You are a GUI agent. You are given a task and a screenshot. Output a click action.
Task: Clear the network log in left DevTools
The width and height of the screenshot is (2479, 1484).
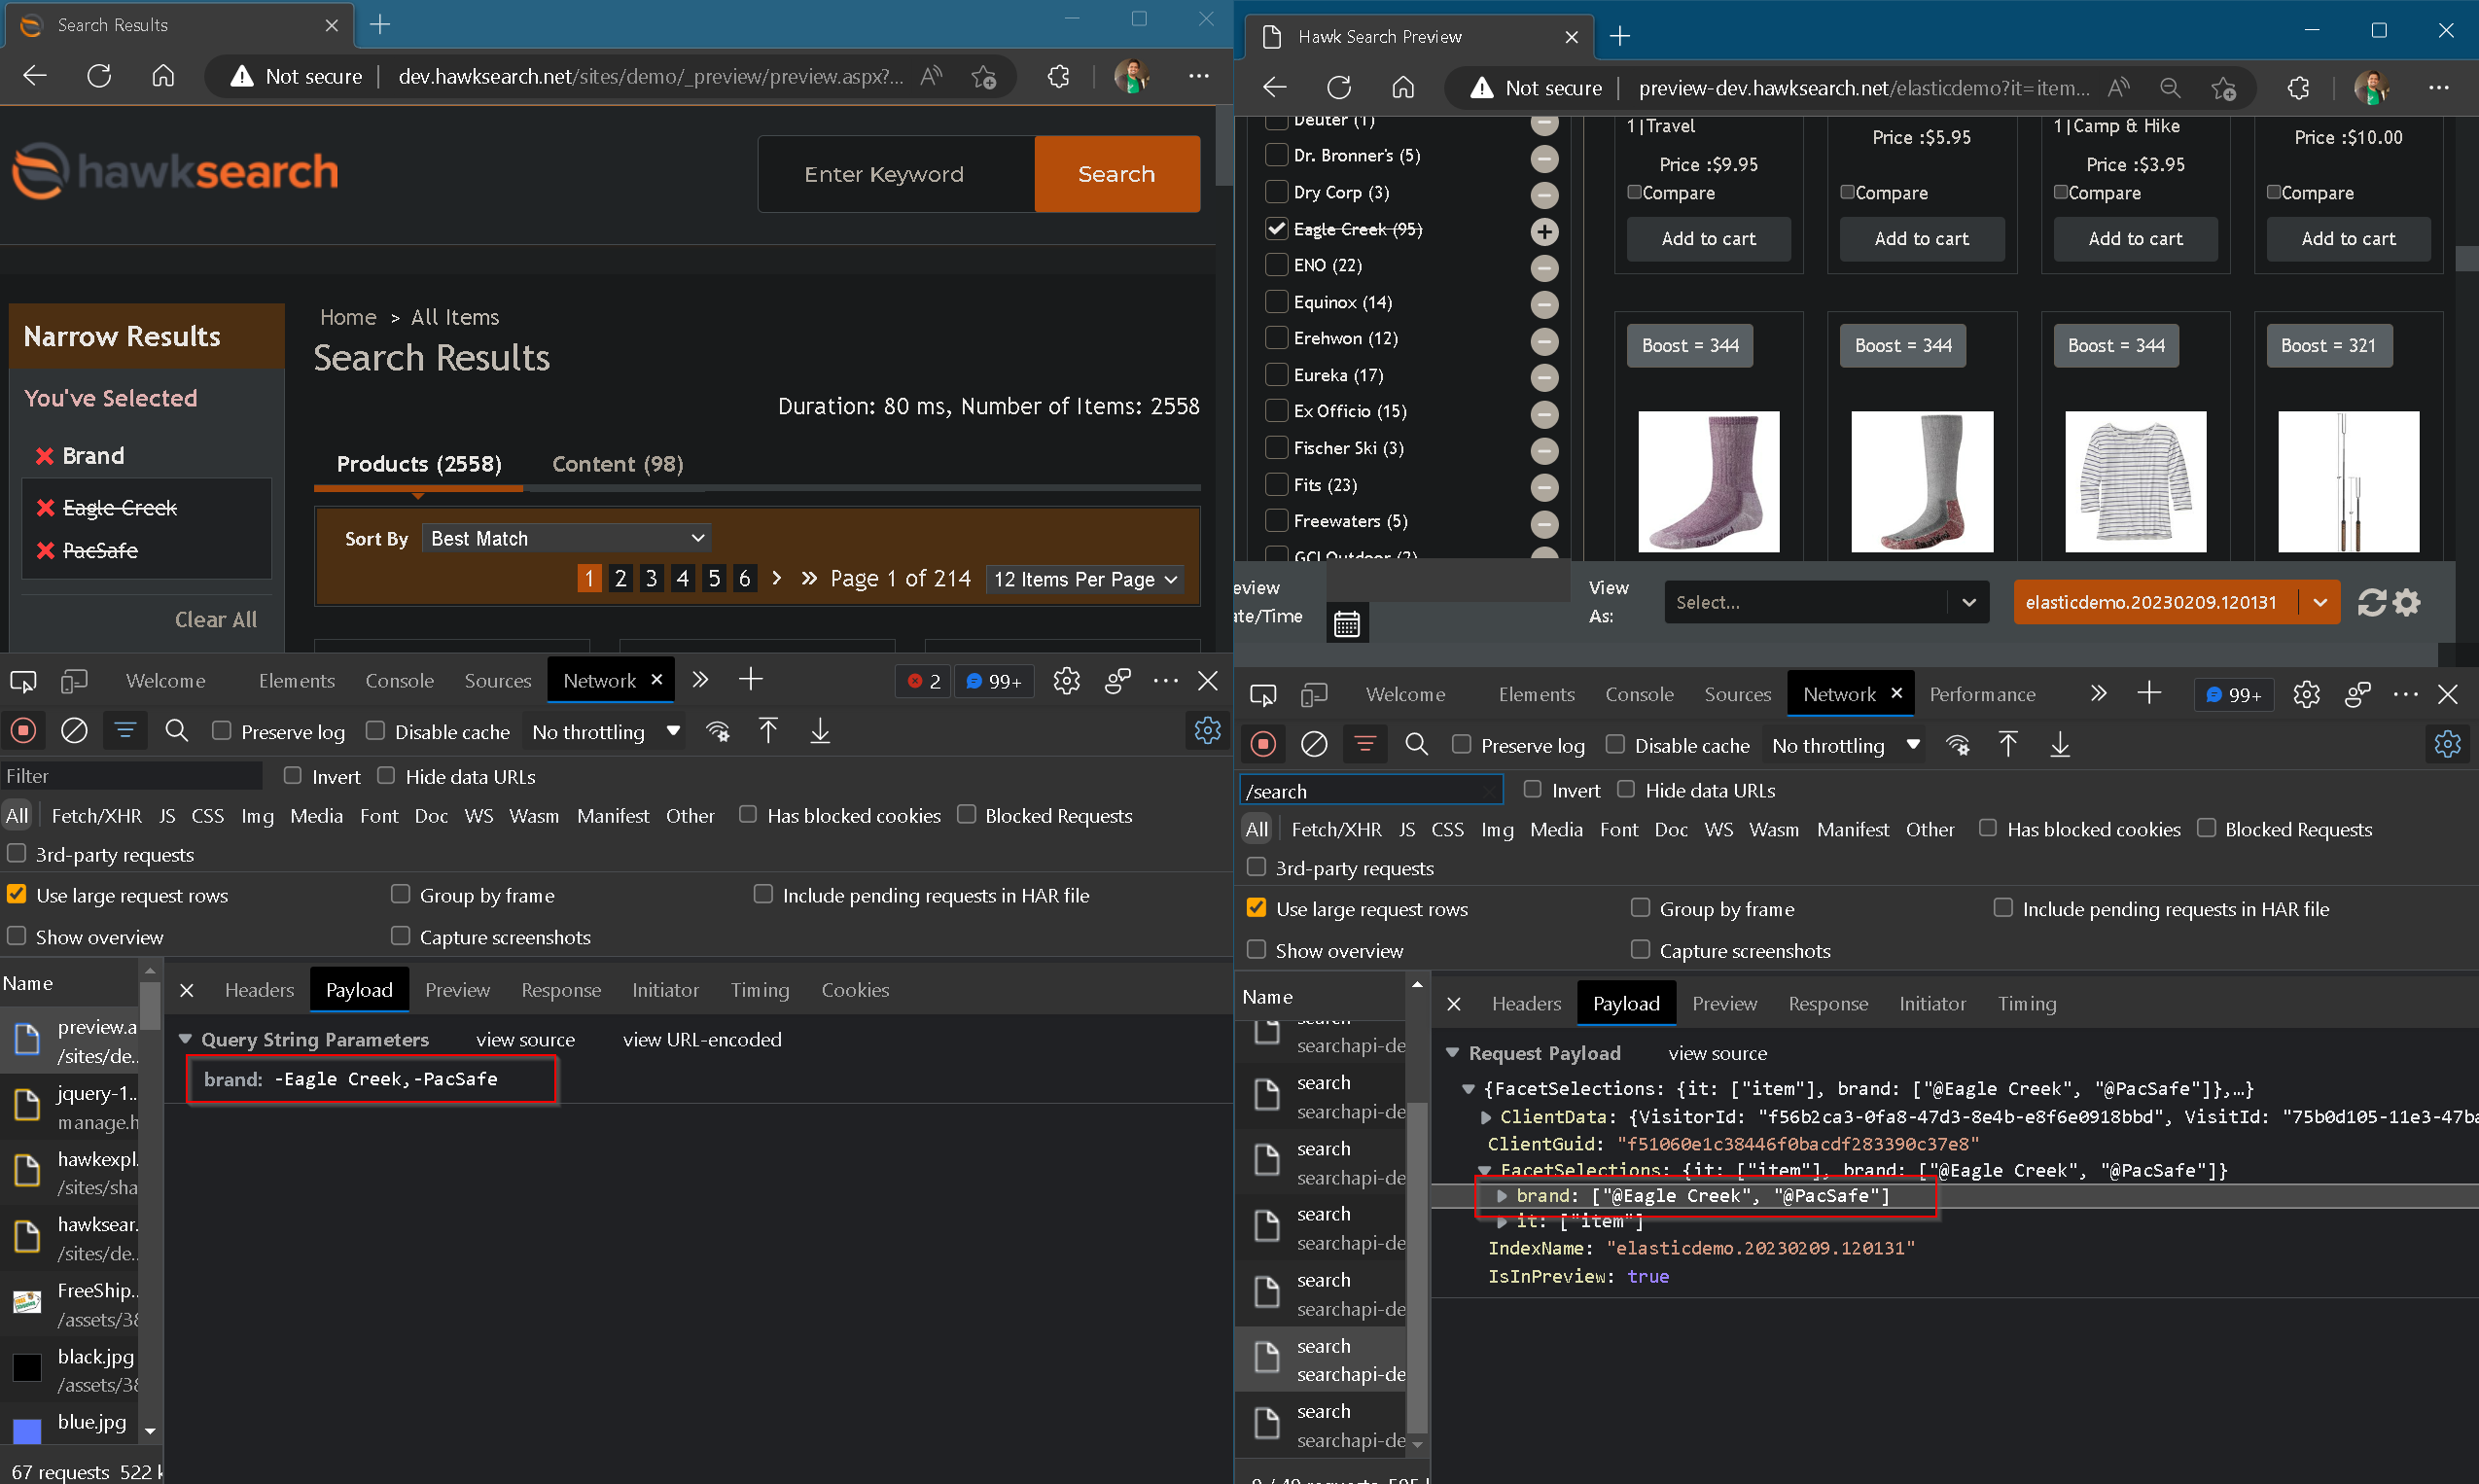[x=74, y=731]
